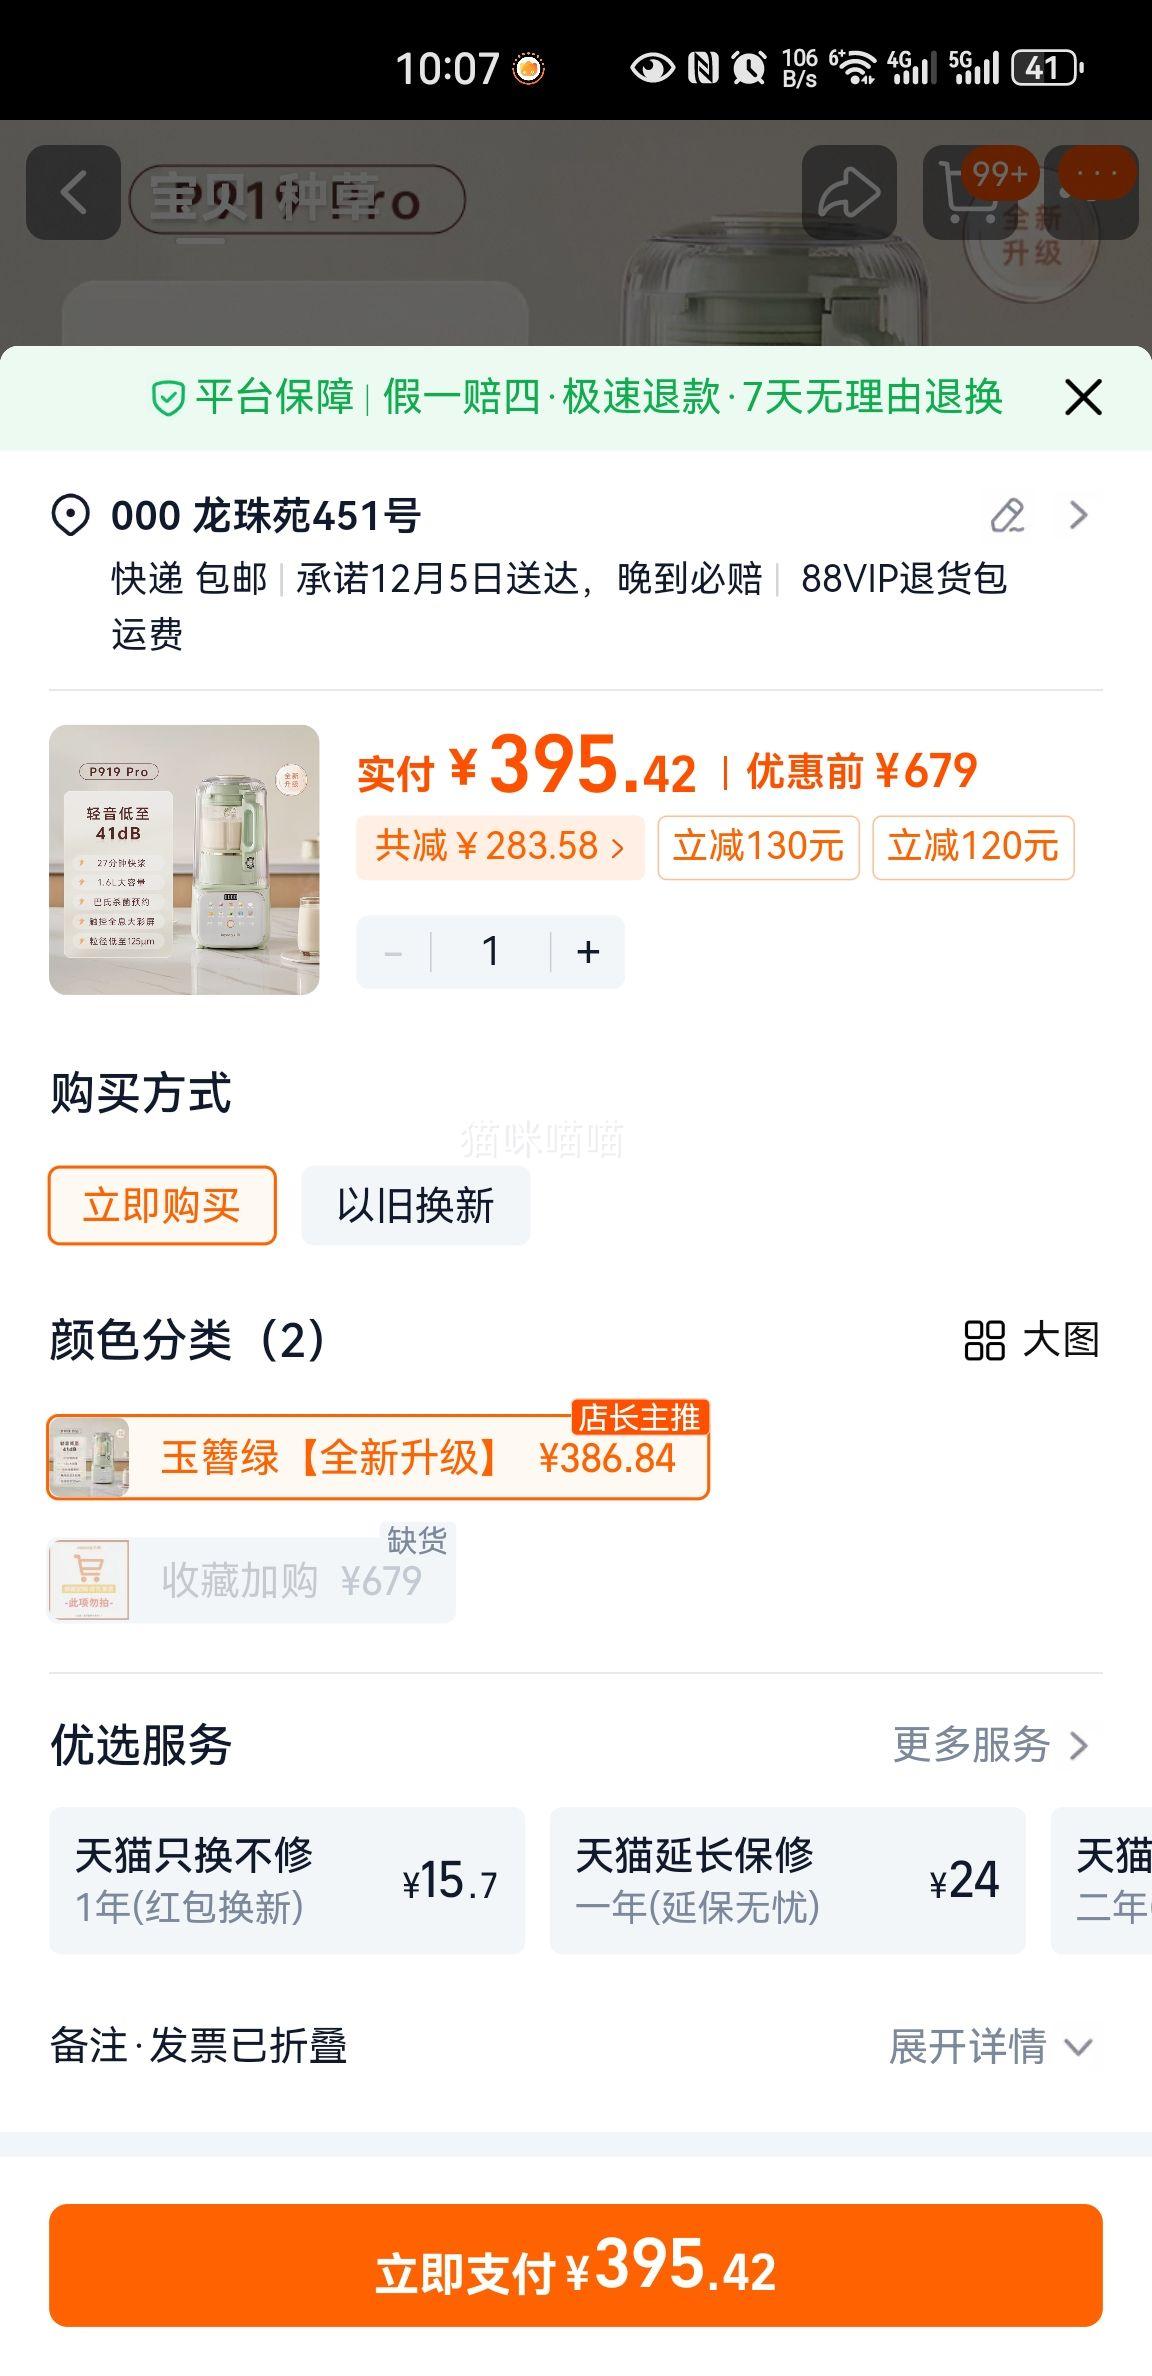Increase quantity with plus button
Screen dimensions: 1152x2376
click(x=588, y=952)
